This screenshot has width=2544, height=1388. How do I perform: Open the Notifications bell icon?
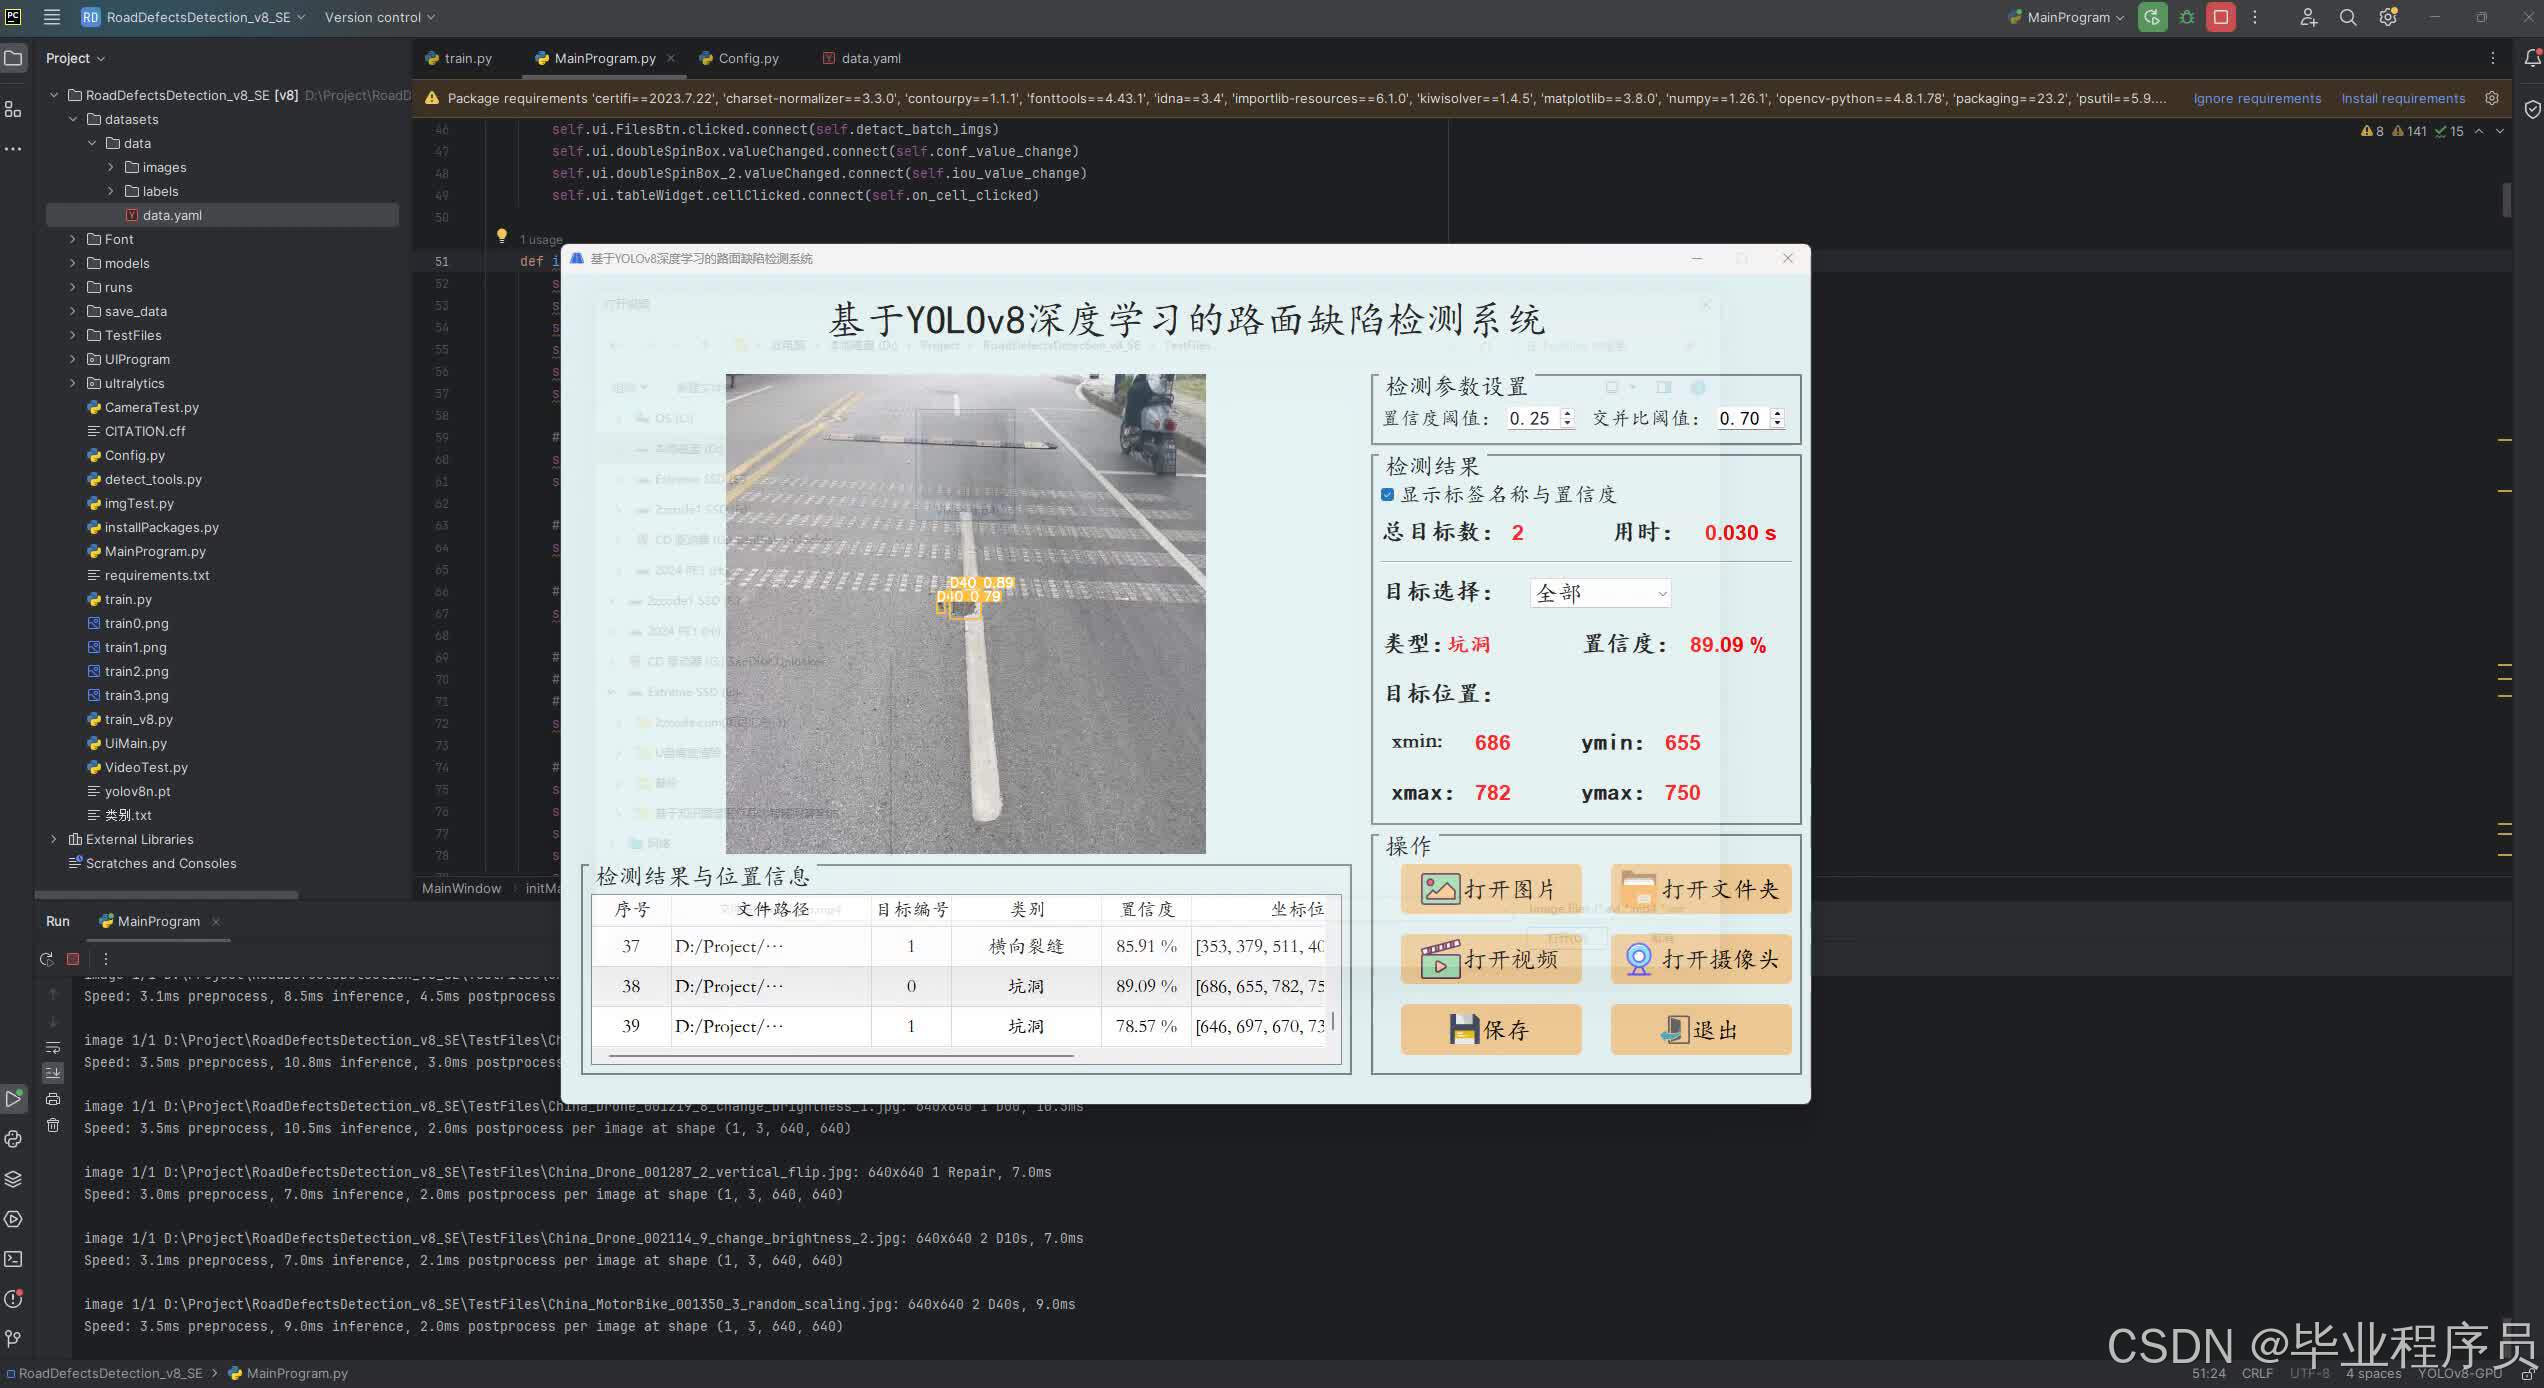tap(2532, 58)
